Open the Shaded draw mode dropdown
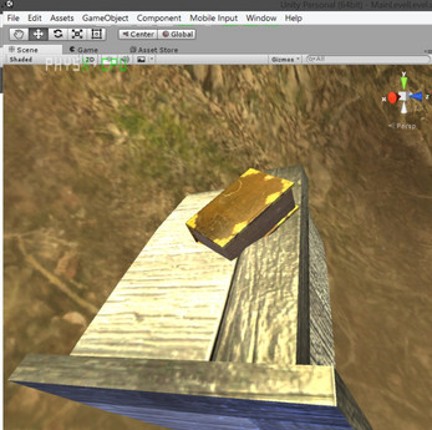This screenshot has height=430, width=432. click(x=21, y=59)
